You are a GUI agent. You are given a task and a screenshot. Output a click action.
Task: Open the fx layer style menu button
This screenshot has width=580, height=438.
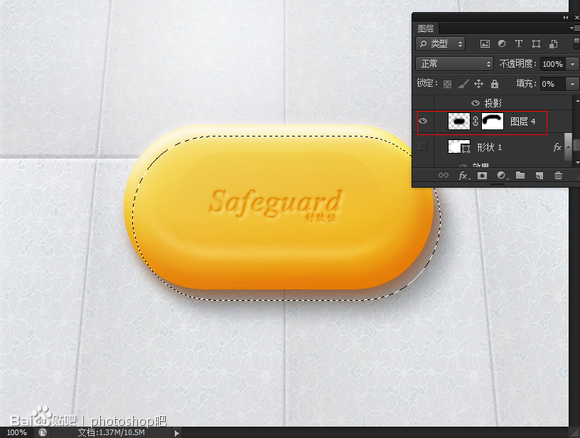[x=464, y=175]
